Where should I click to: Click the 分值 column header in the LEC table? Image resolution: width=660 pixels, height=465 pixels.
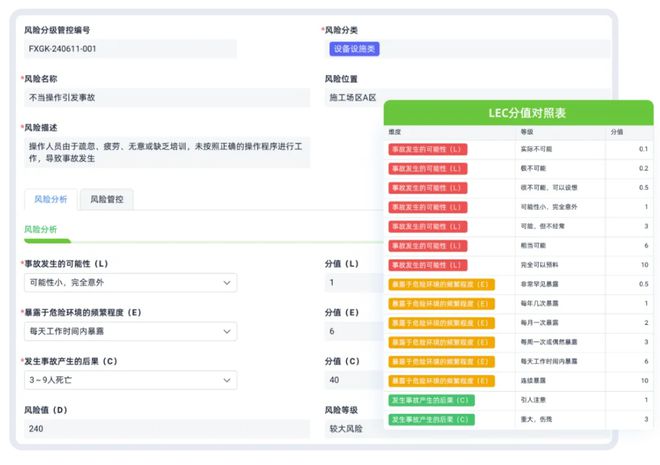click(x=617, y=132)
